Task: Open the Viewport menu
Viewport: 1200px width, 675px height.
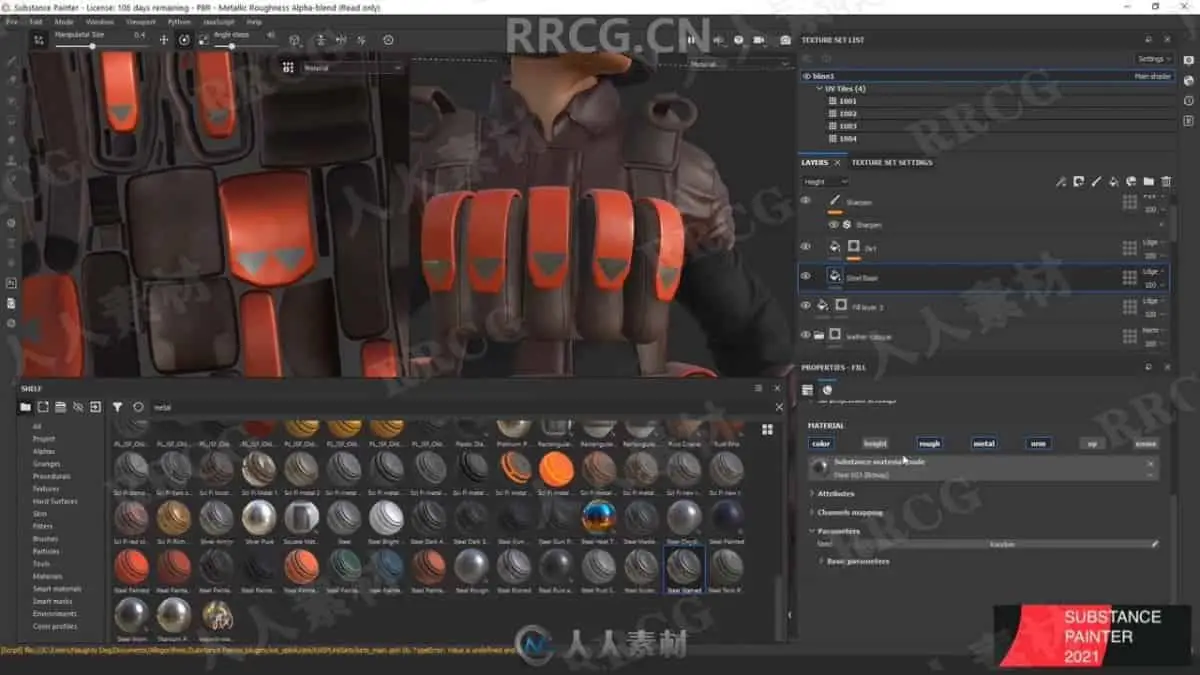Action: (140, 21)
